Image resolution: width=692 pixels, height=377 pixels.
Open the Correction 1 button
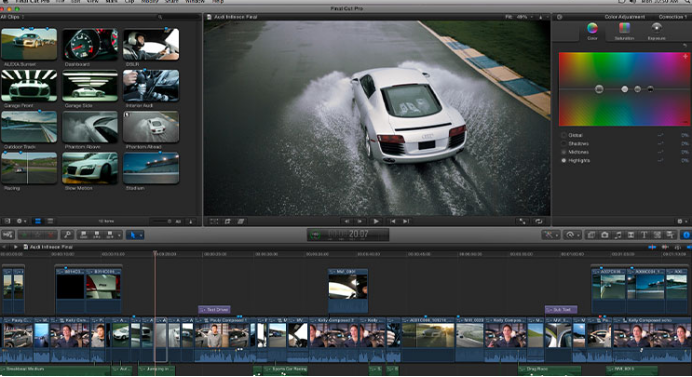pos(673,17)
